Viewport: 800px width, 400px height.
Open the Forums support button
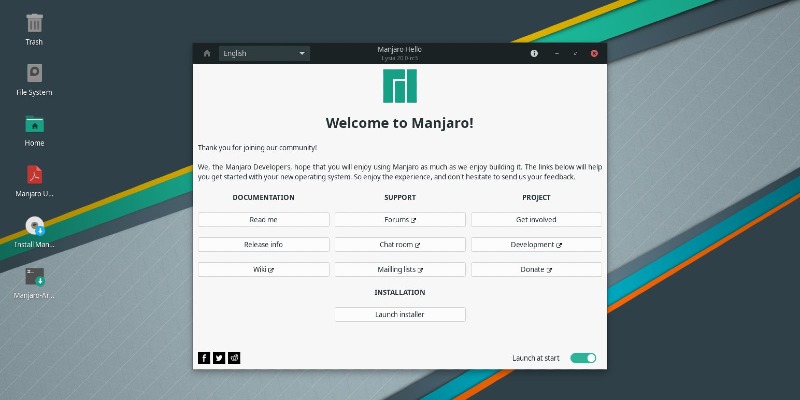pos(400,219)
